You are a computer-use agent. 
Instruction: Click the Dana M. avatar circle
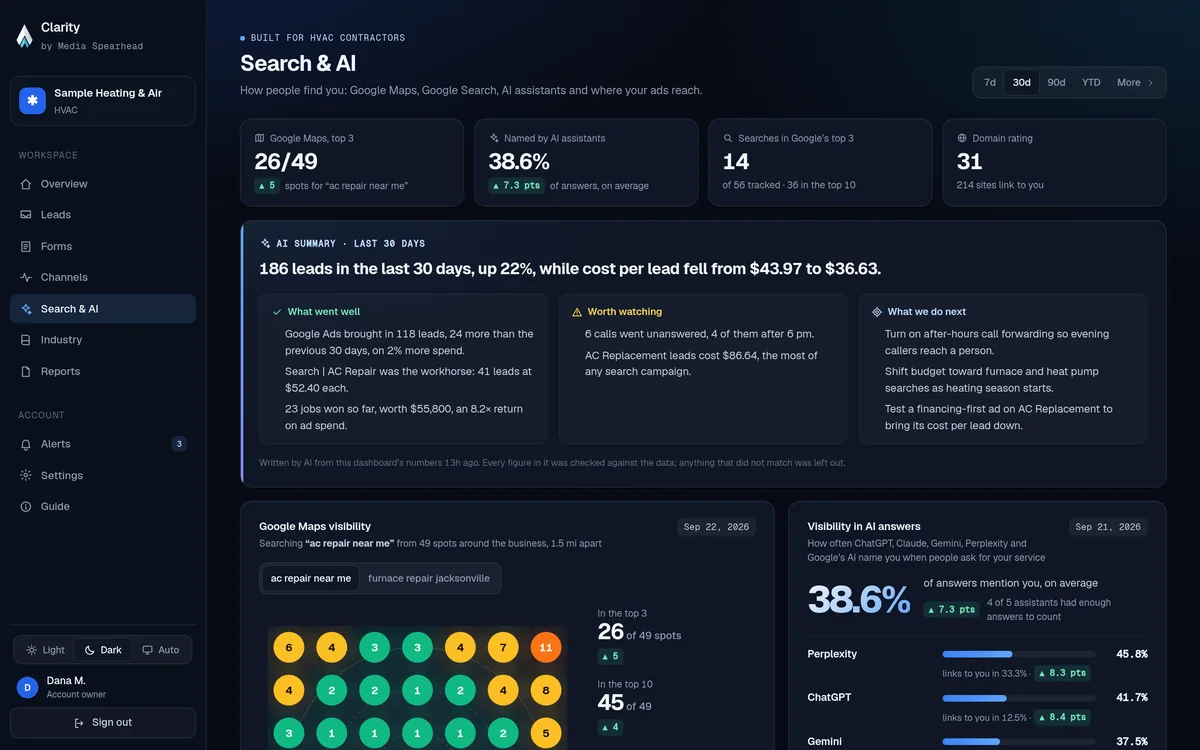pyautogui.click(x=28, y=687)
